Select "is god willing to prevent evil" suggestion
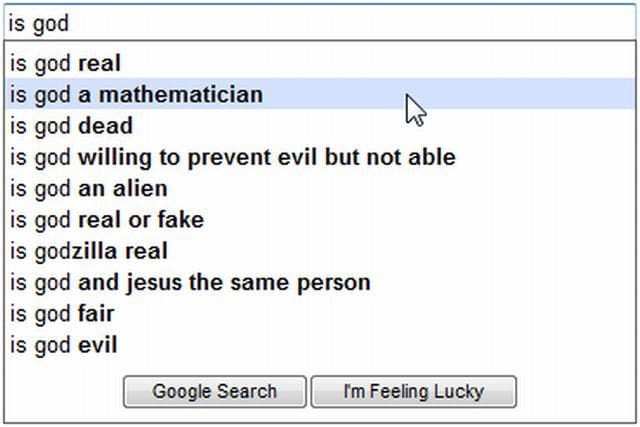 [233, 157]
